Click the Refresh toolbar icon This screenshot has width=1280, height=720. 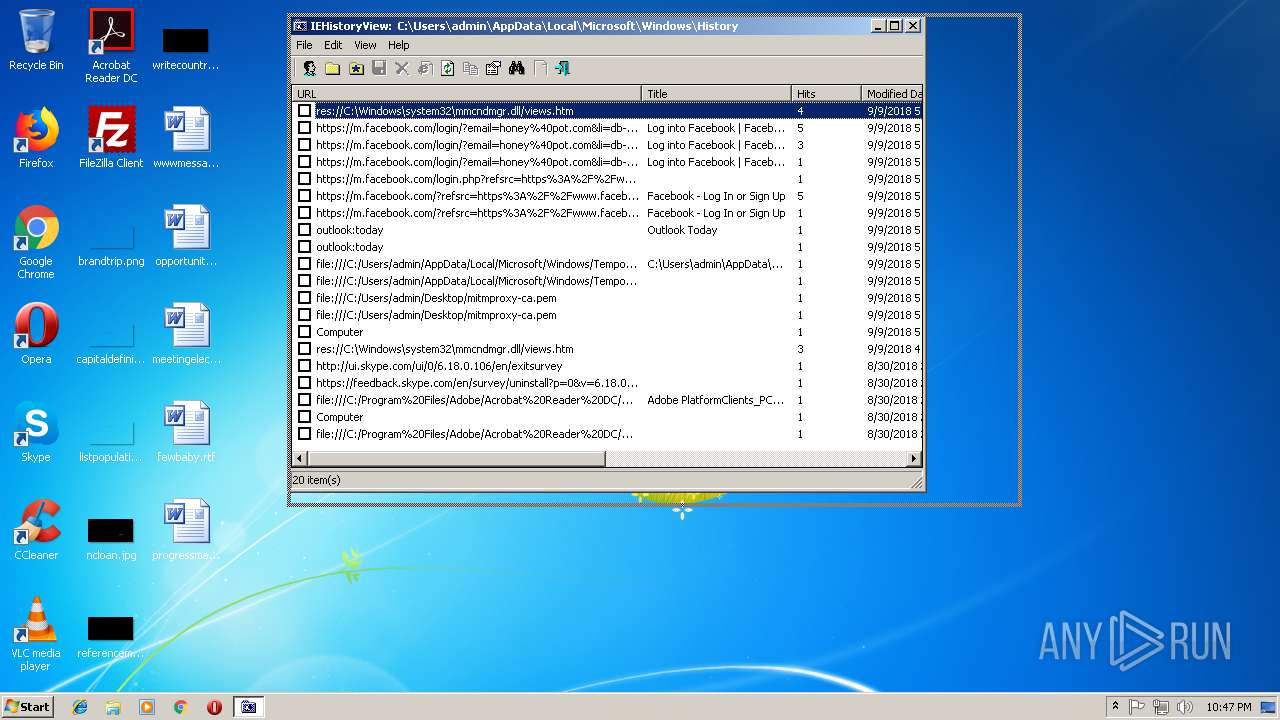[x=448, y=68]
